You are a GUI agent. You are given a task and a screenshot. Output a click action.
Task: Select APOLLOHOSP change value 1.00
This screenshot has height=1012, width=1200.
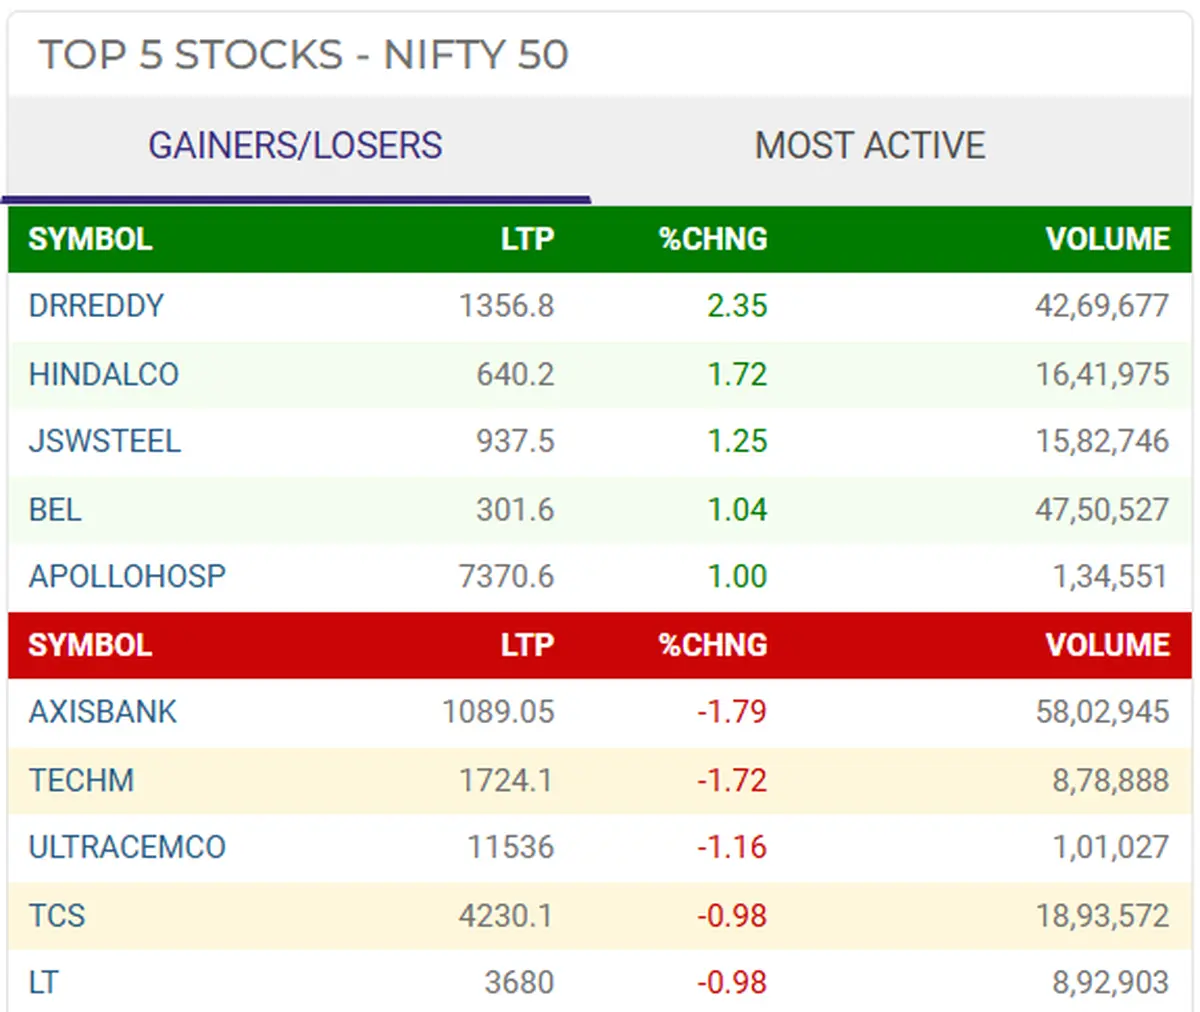(738, 576)
